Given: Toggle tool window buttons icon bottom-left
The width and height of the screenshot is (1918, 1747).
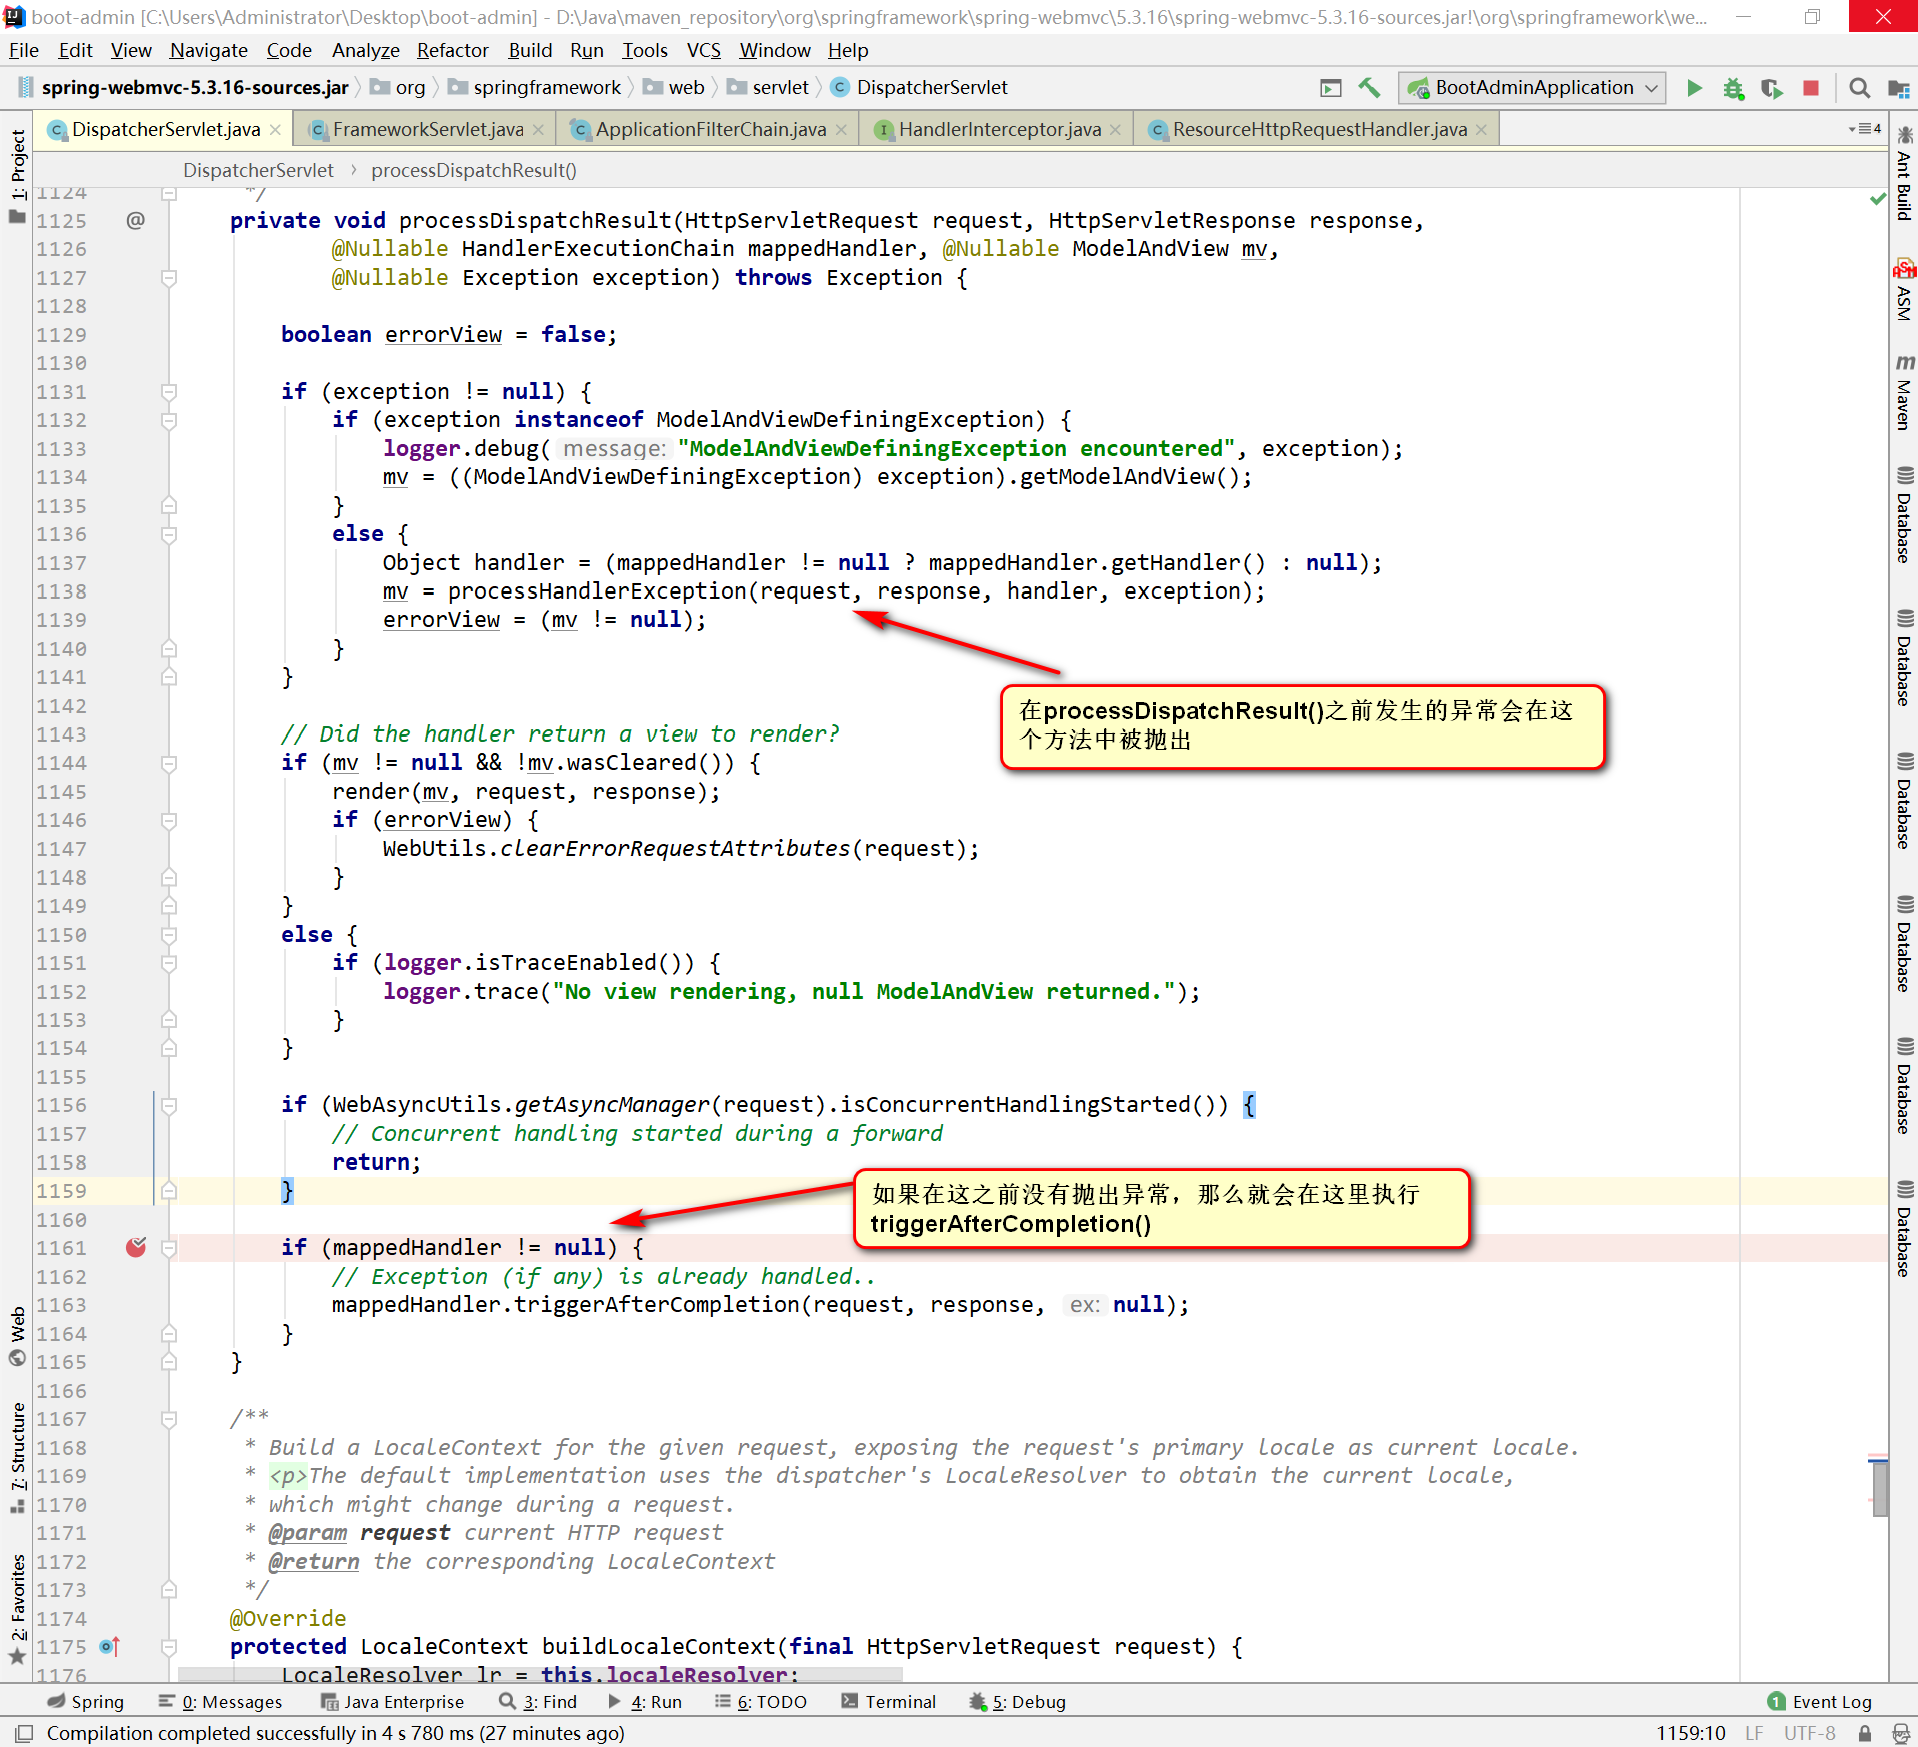Looking at the screenshot, I should coord(24,1733).
